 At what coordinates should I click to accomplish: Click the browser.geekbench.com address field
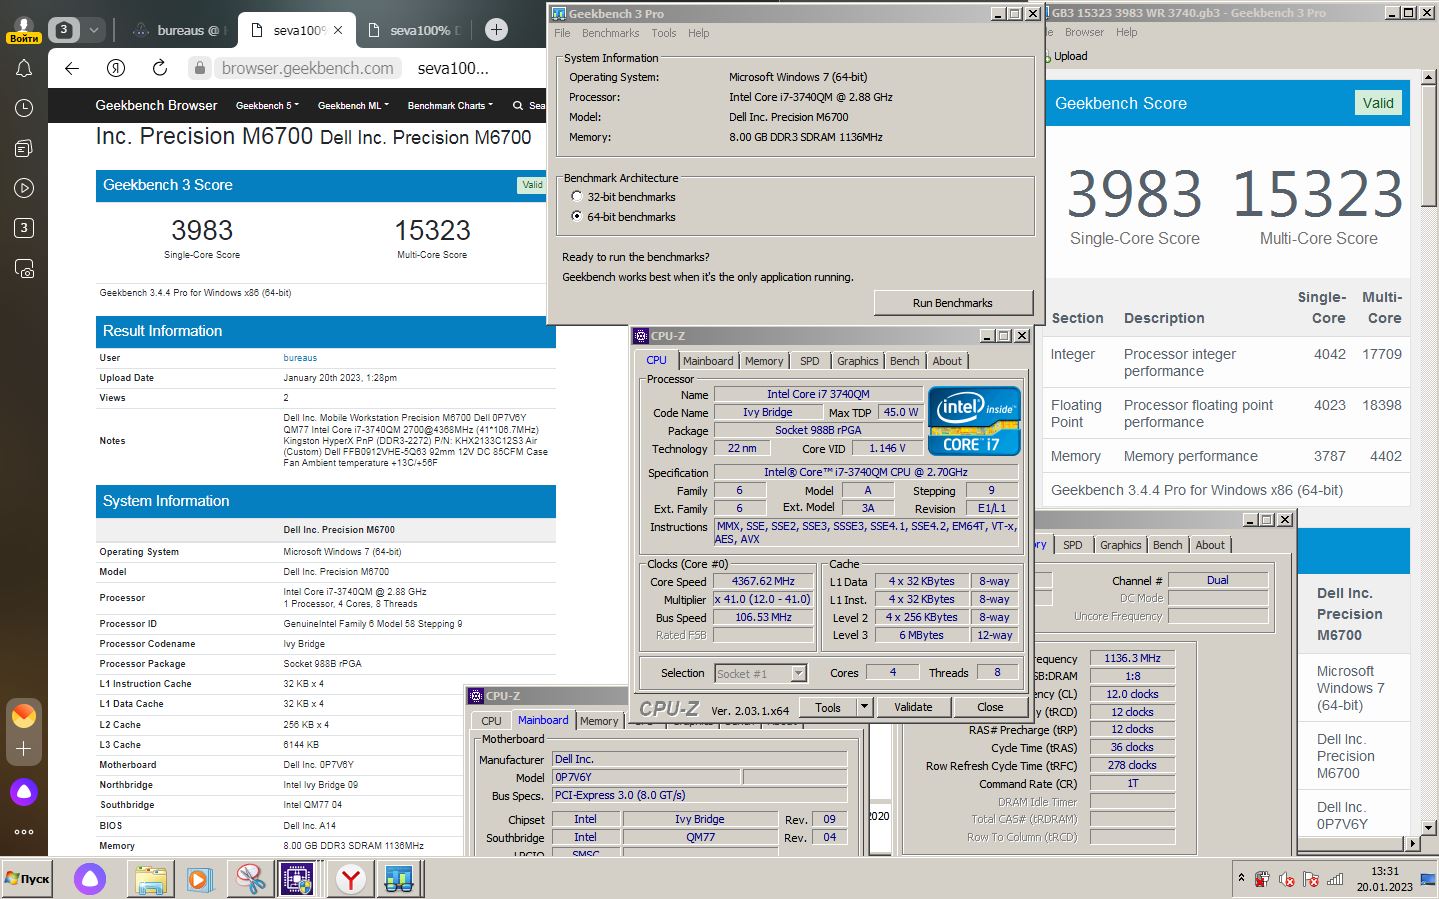tap(308, 68)
